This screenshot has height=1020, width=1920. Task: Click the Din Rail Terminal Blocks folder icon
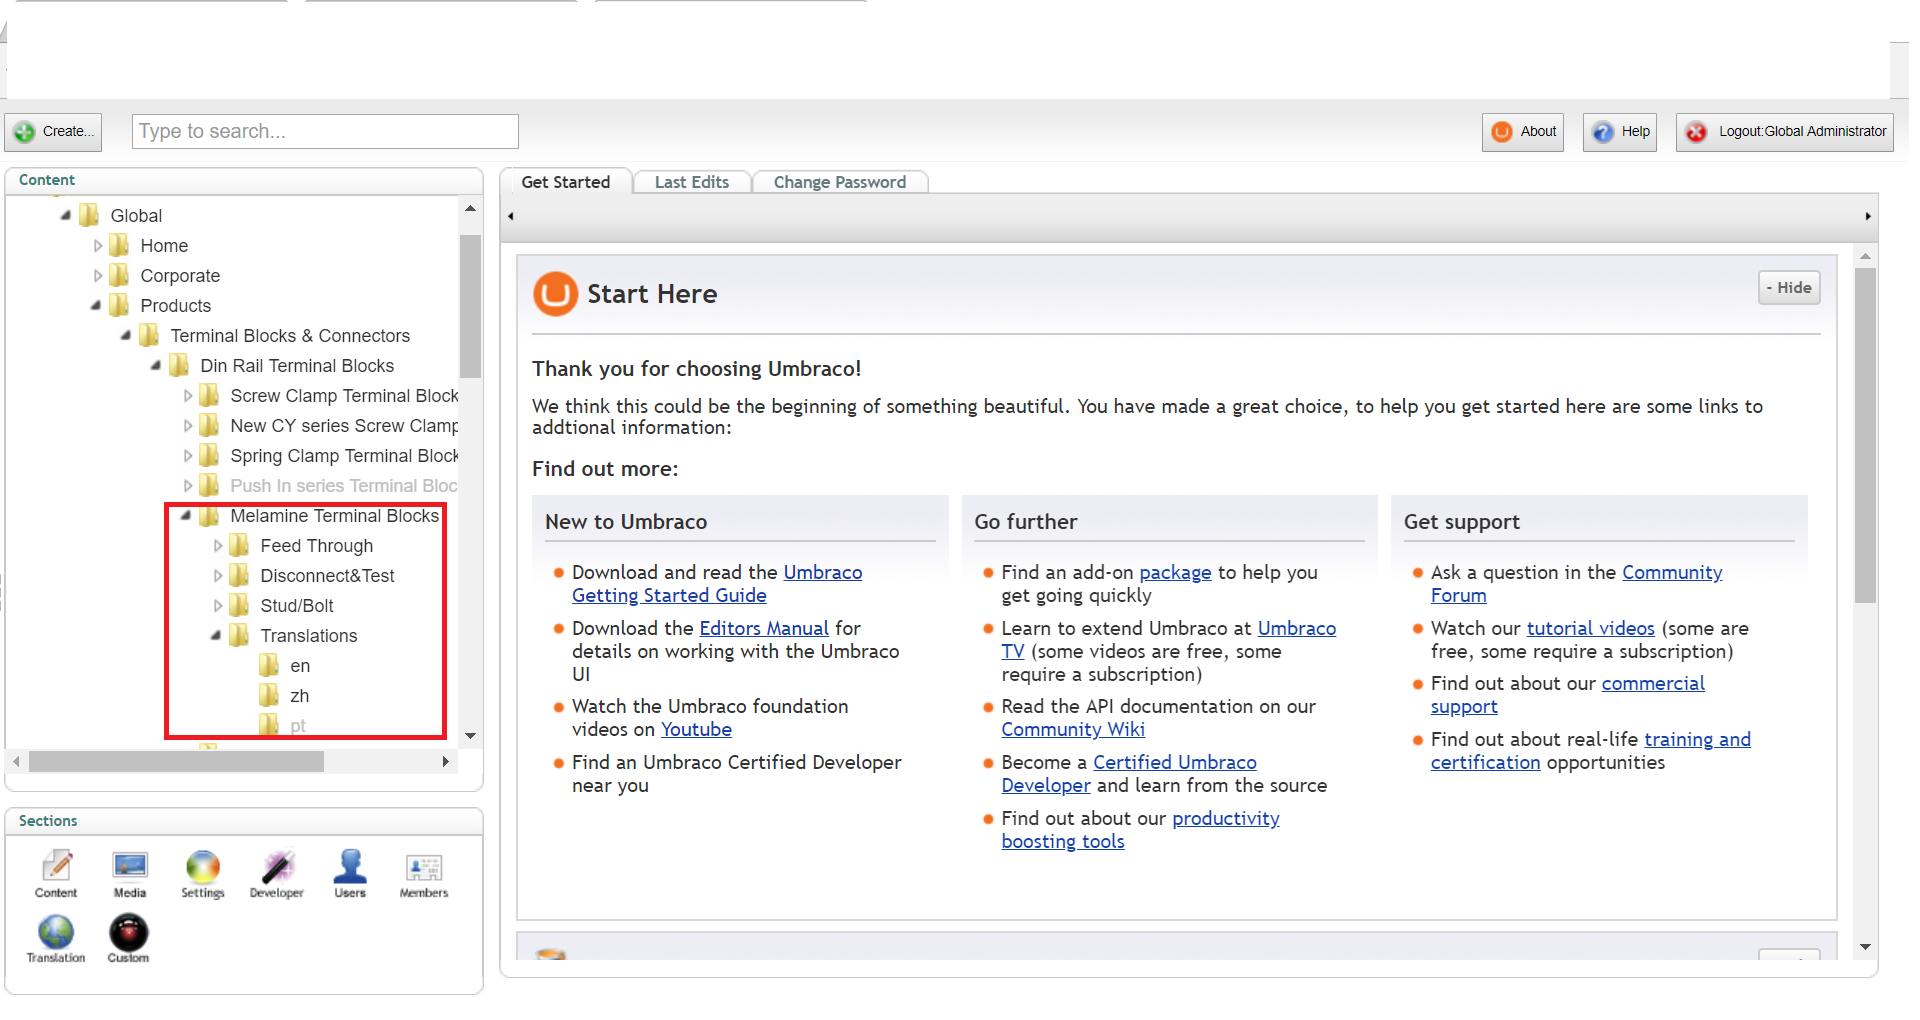180,365
